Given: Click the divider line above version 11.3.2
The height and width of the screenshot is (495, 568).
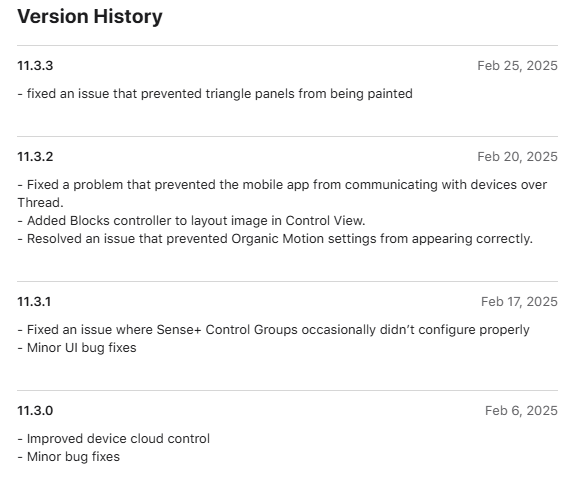Looking at the screenshot, I should [287, 137].
